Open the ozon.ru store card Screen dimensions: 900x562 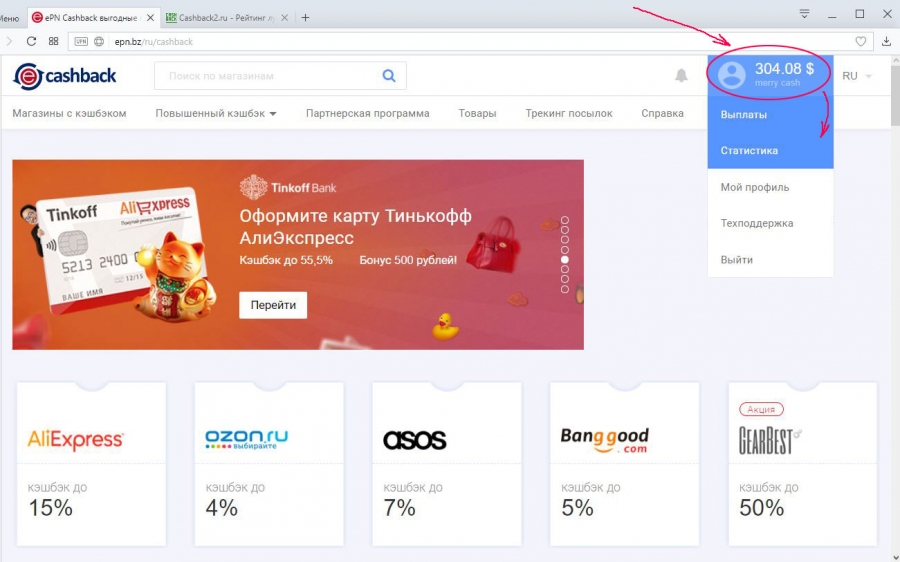tap(269, 464)
